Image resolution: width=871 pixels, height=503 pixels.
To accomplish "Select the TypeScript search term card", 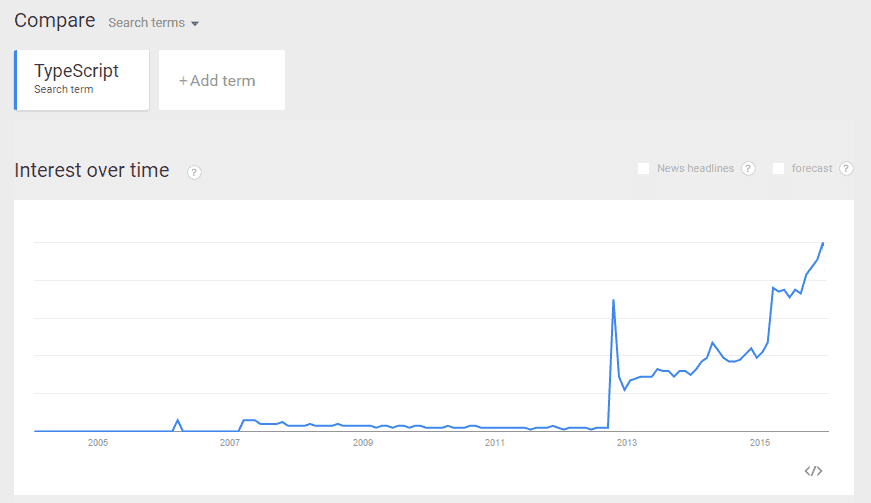I will point(84,80).
